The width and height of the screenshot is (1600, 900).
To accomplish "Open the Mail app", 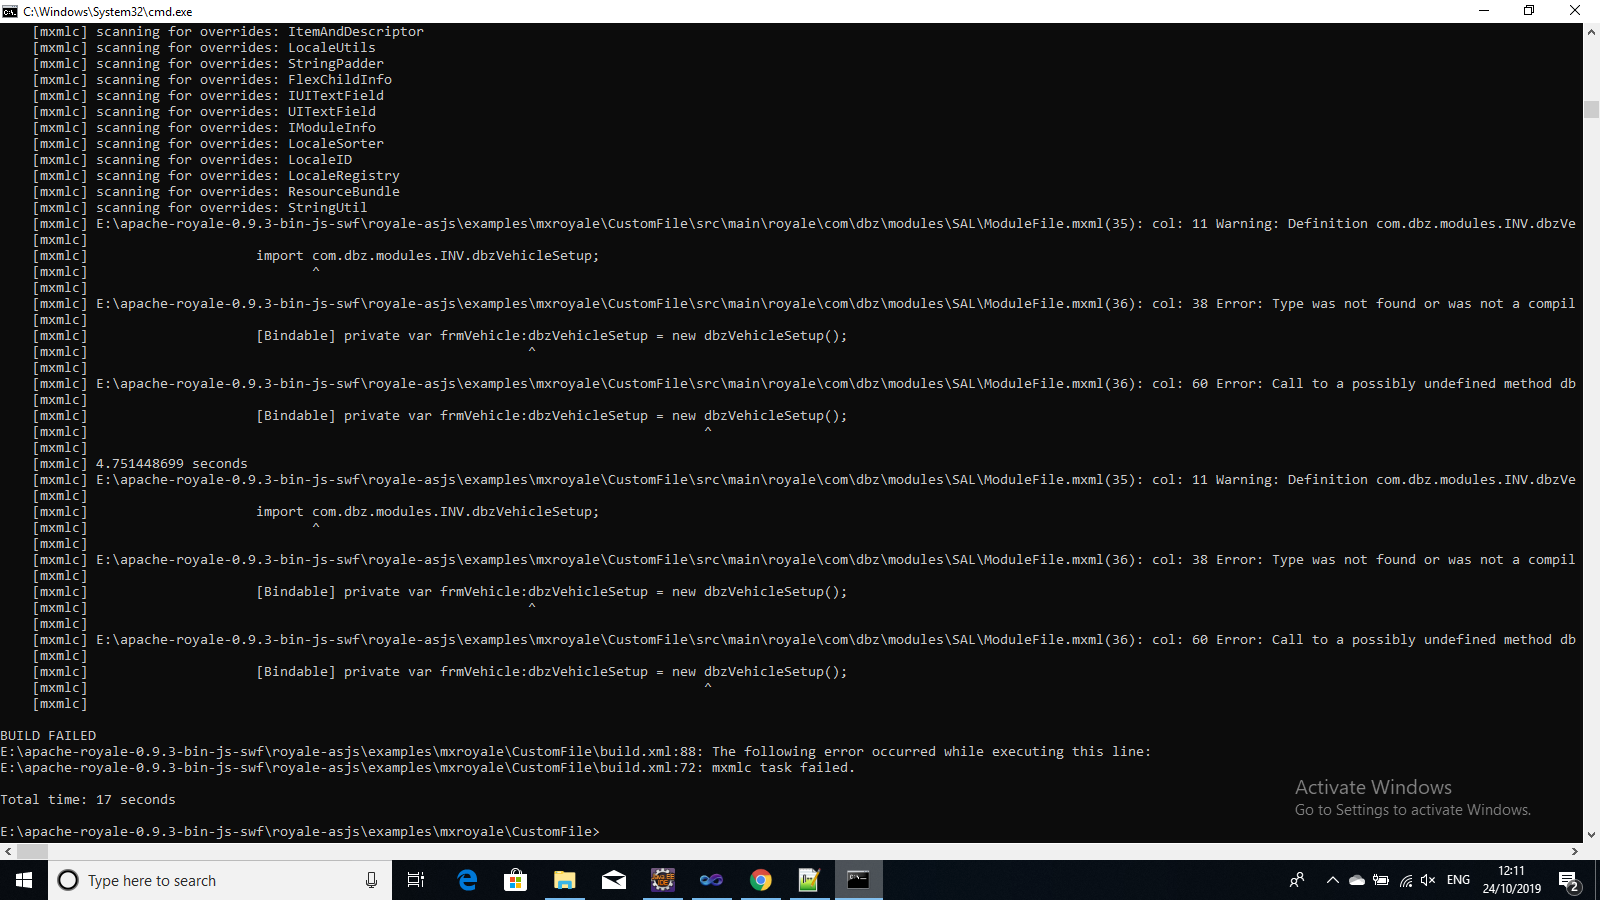I will pos(613,880).
